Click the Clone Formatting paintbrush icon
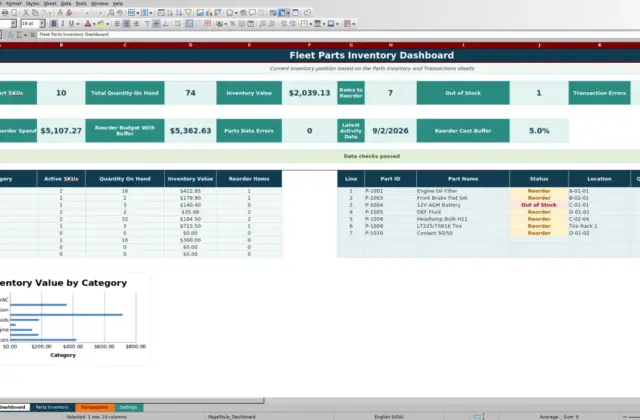Viewport: 640px width, 420px height. [x=60, y=13]
